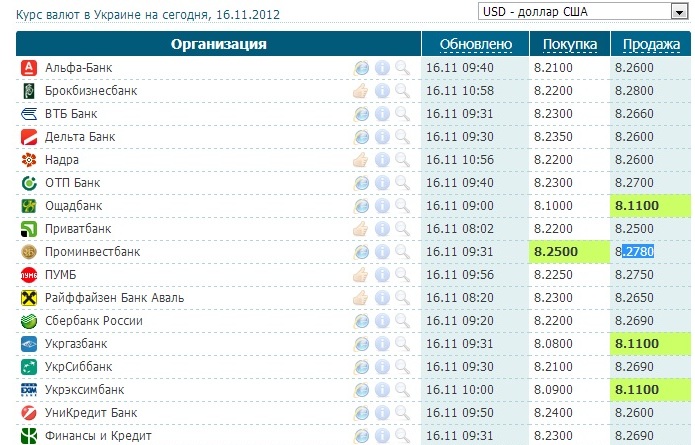Open ВТБ Банк website globe icon

pyautogui.click(x=361, y=114)
